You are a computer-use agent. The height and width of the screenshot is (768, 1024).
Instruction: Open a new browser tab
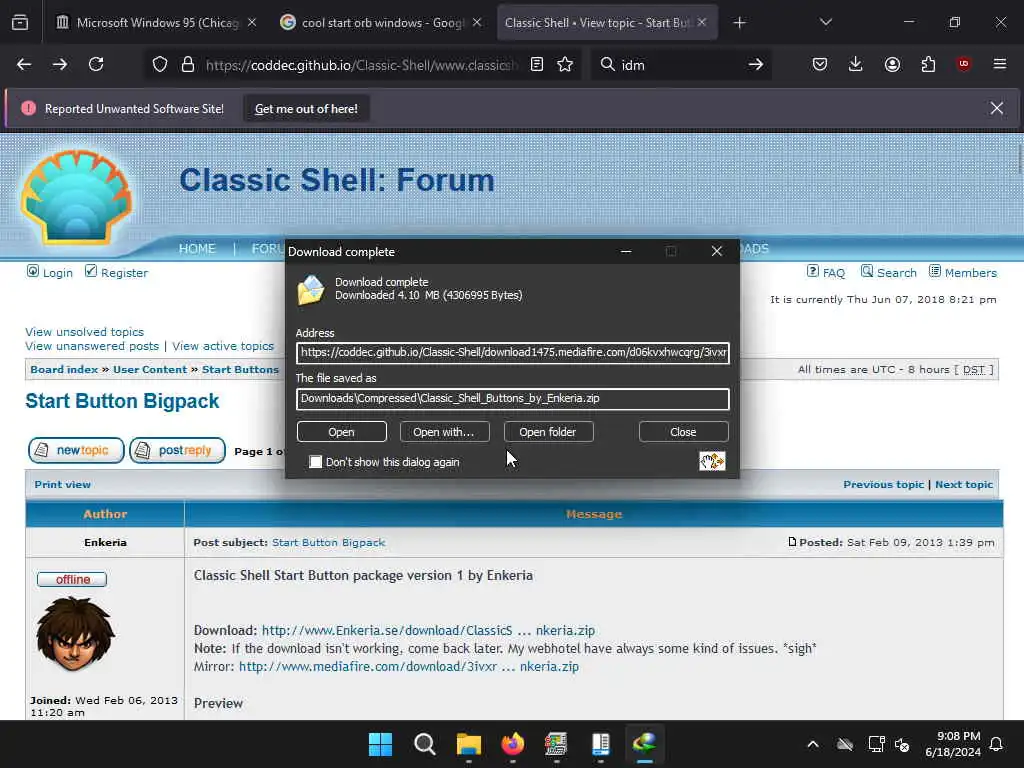(x=739, y=23)
